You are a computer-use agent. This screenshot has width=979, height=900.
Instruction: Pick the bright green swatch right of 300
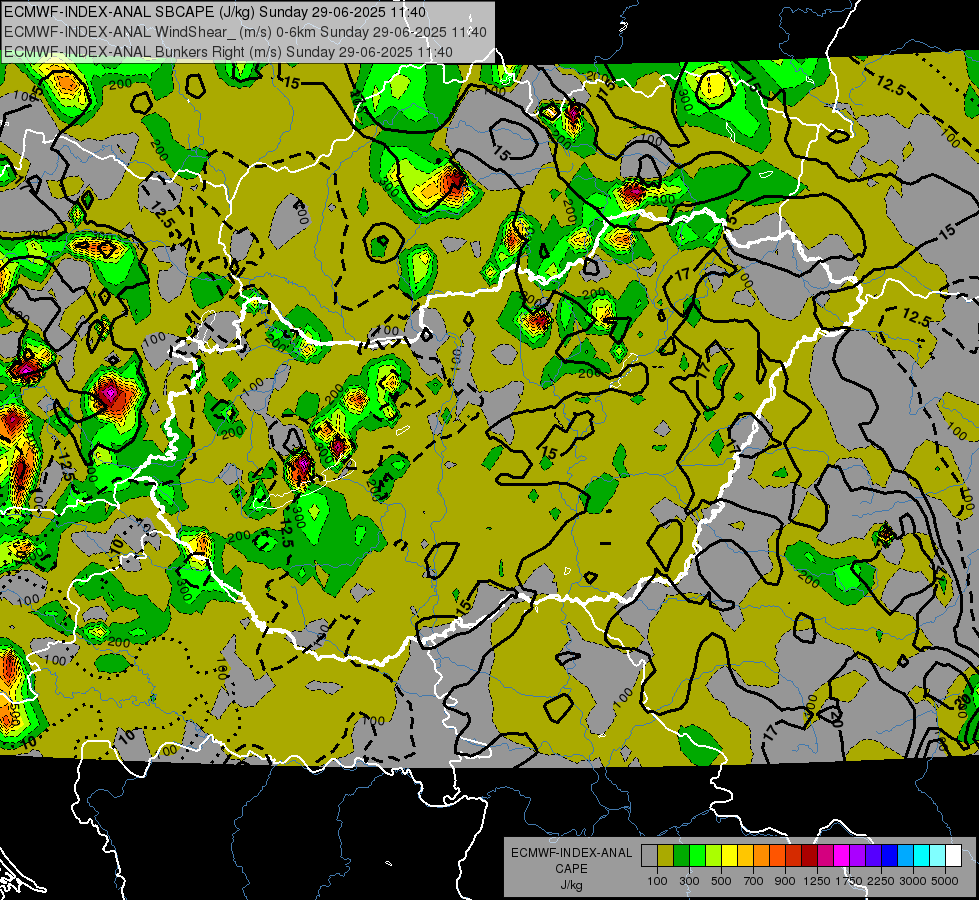[697, 856]
